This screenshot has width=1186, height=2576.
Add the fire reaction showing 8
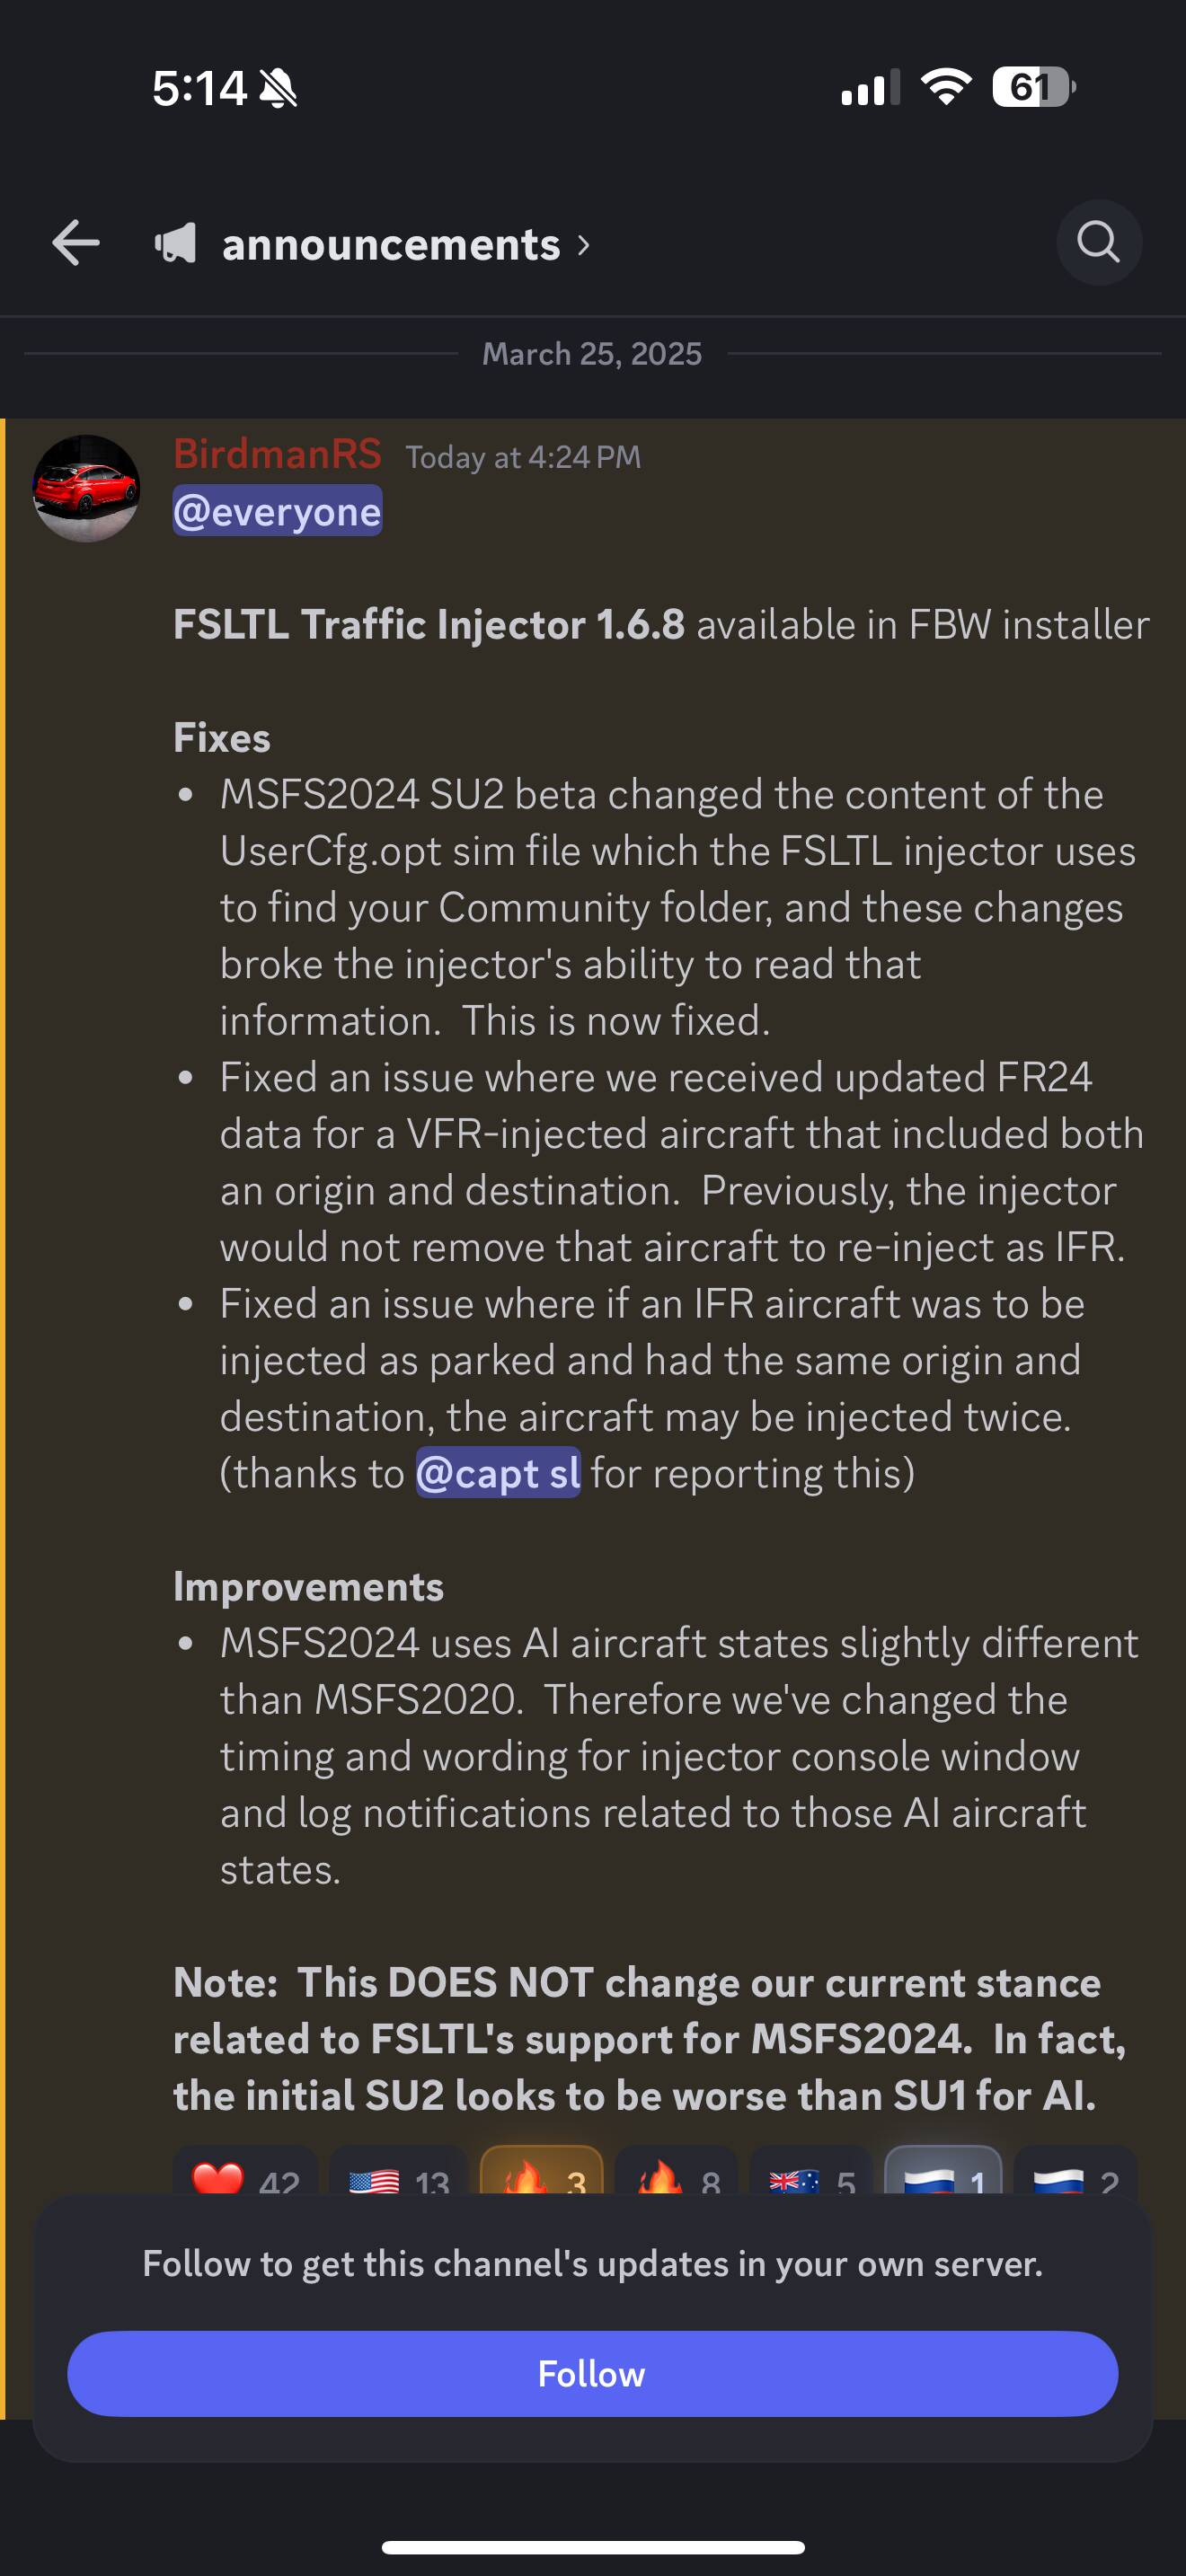(x=677, y=2172)
